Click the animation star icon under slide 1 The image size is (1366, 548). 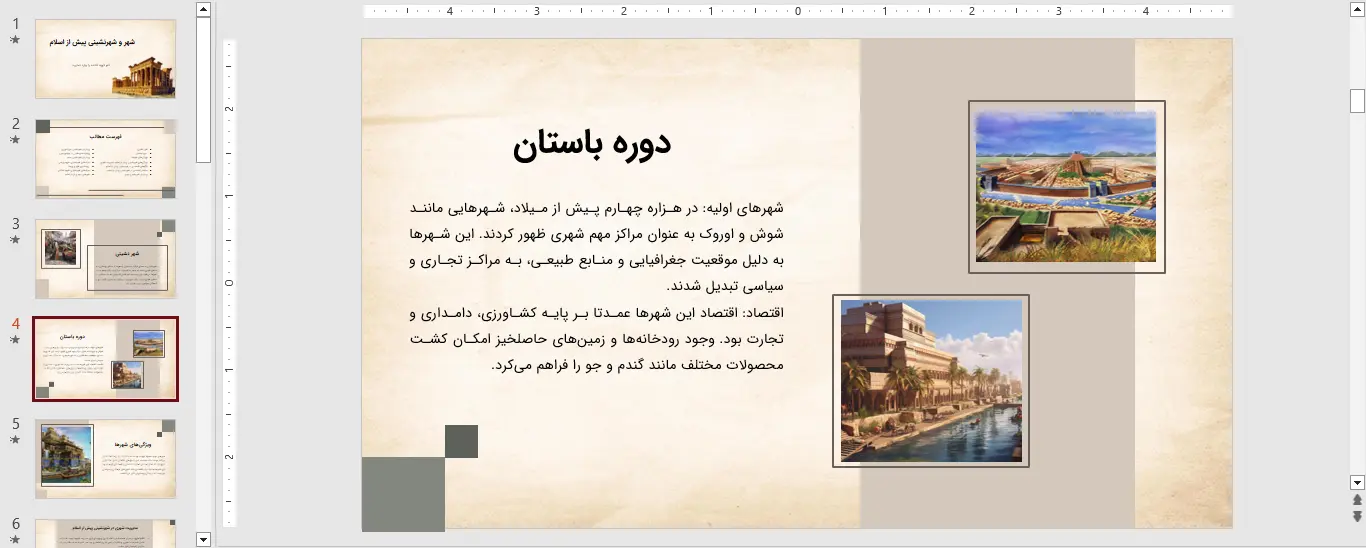click(15, 40)
